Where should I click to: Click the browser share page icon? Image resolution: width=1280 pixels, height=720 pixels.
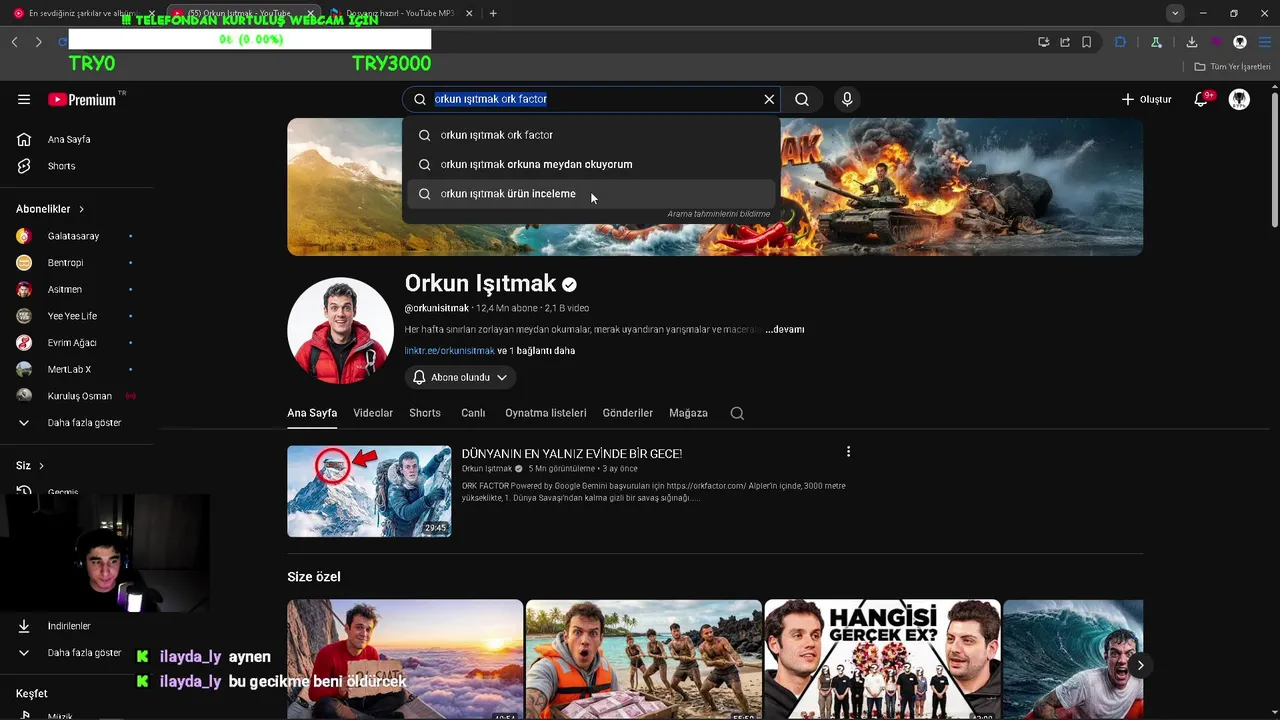pos(1065,42)
